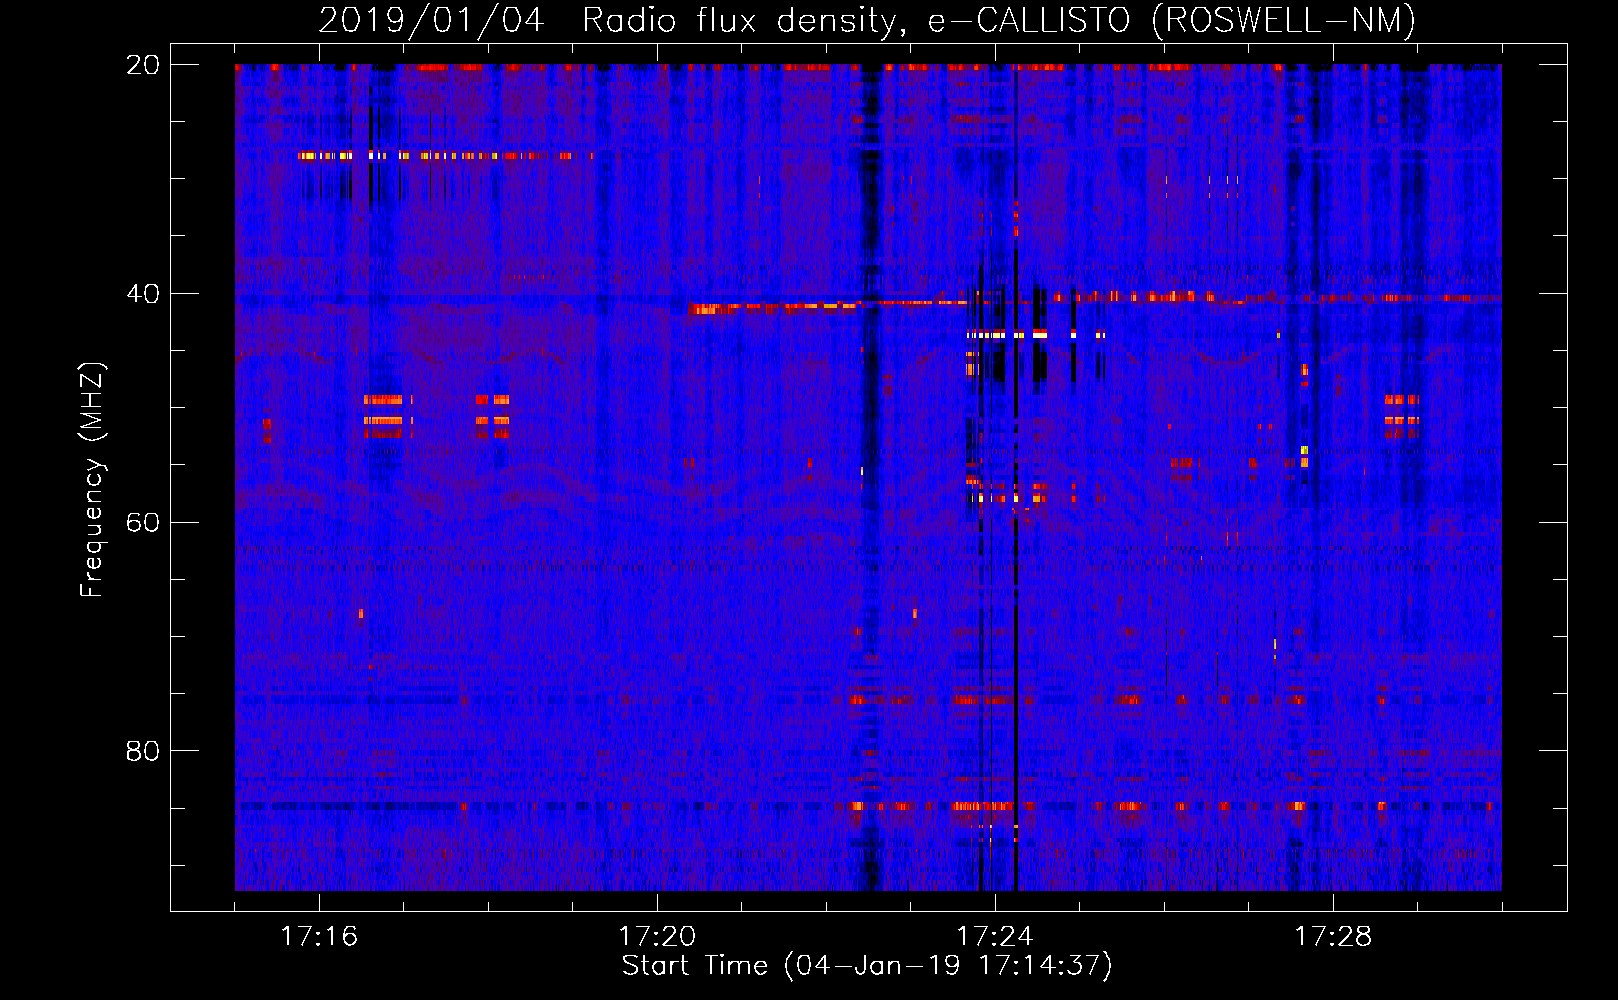
Task: Click the '17:20' time tick label
Action: tap(657, 936)
